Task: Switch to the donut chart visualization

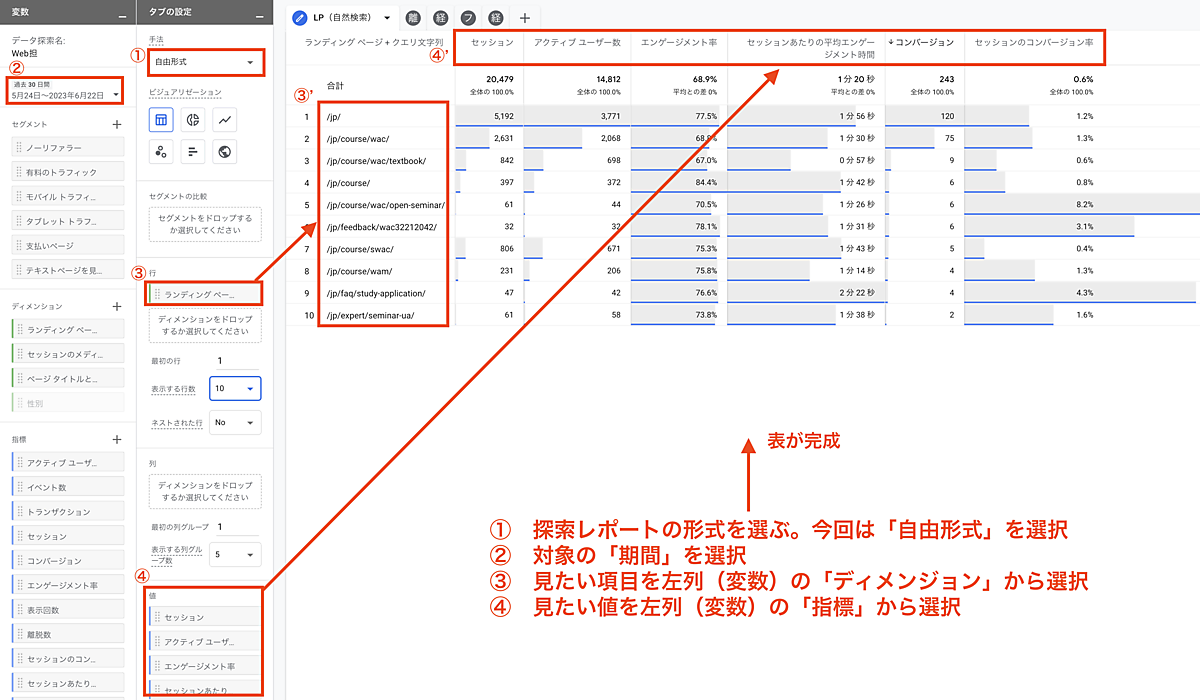Action: coord(193,120)
